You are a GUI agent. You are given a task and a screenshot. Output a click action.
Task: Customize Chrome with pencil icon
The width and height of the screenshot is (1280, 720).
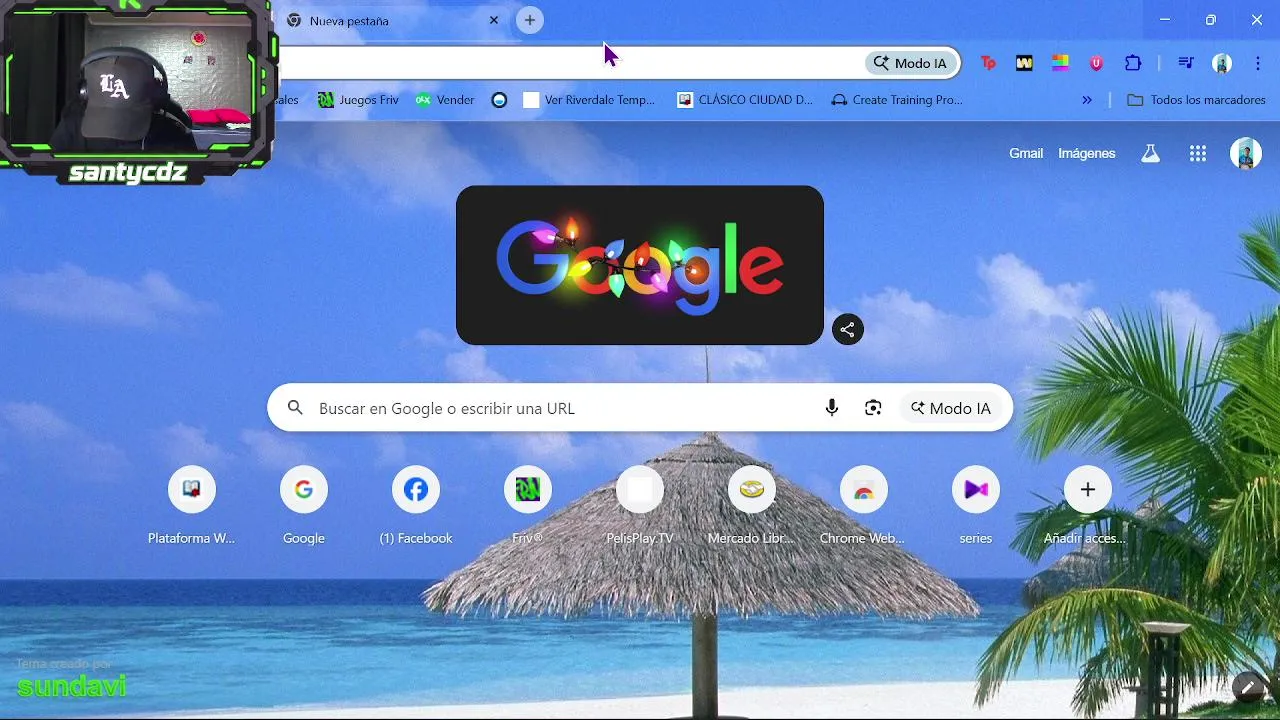click(1249, 688)
